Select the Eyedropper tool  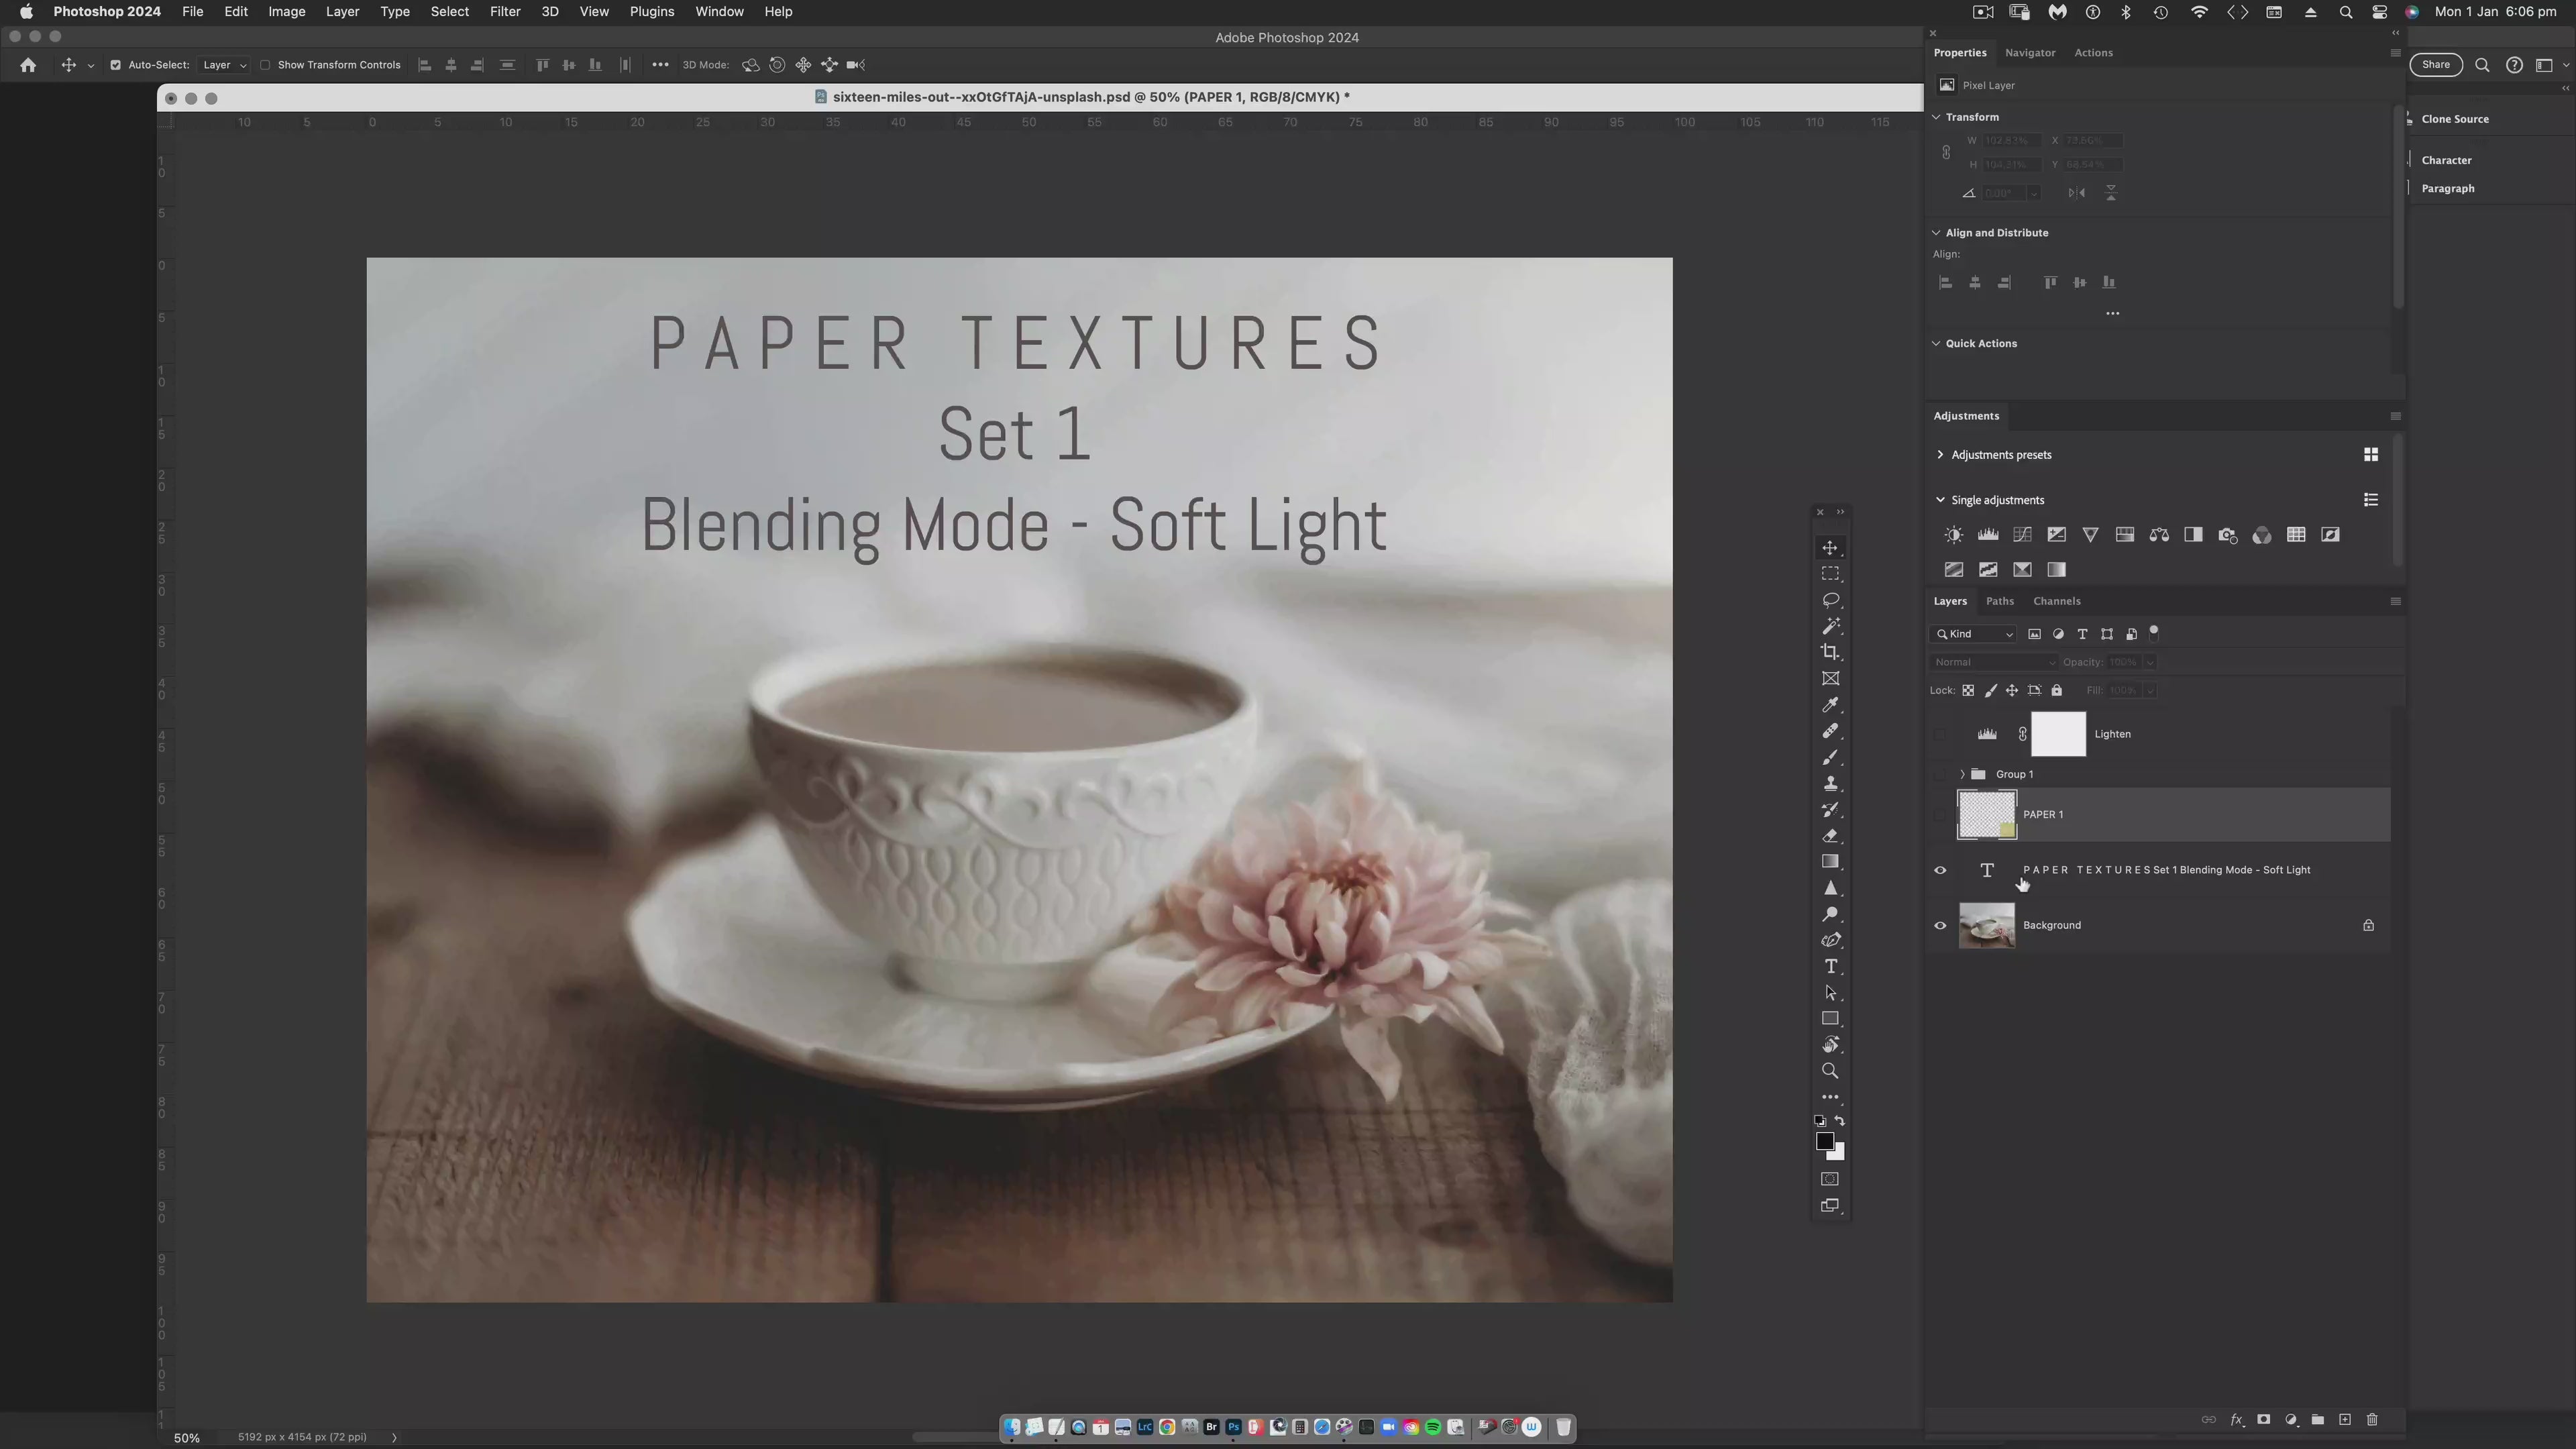(1830, 705)
